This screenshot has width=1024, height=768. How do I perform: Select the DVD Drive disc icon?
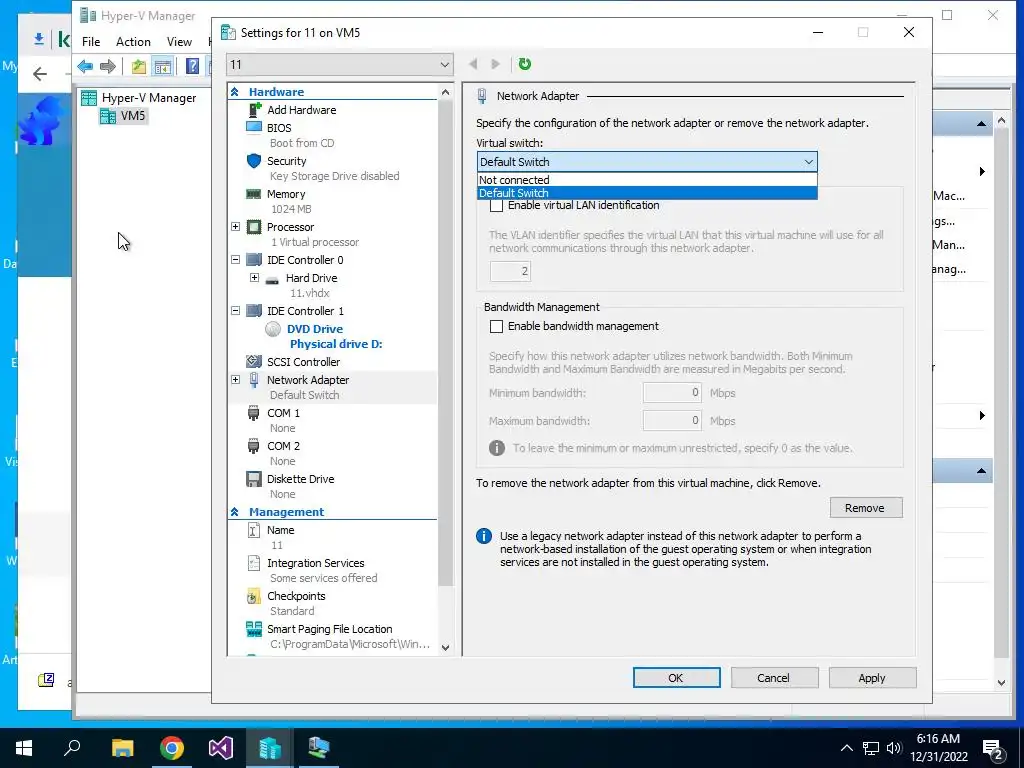point(273,329)
